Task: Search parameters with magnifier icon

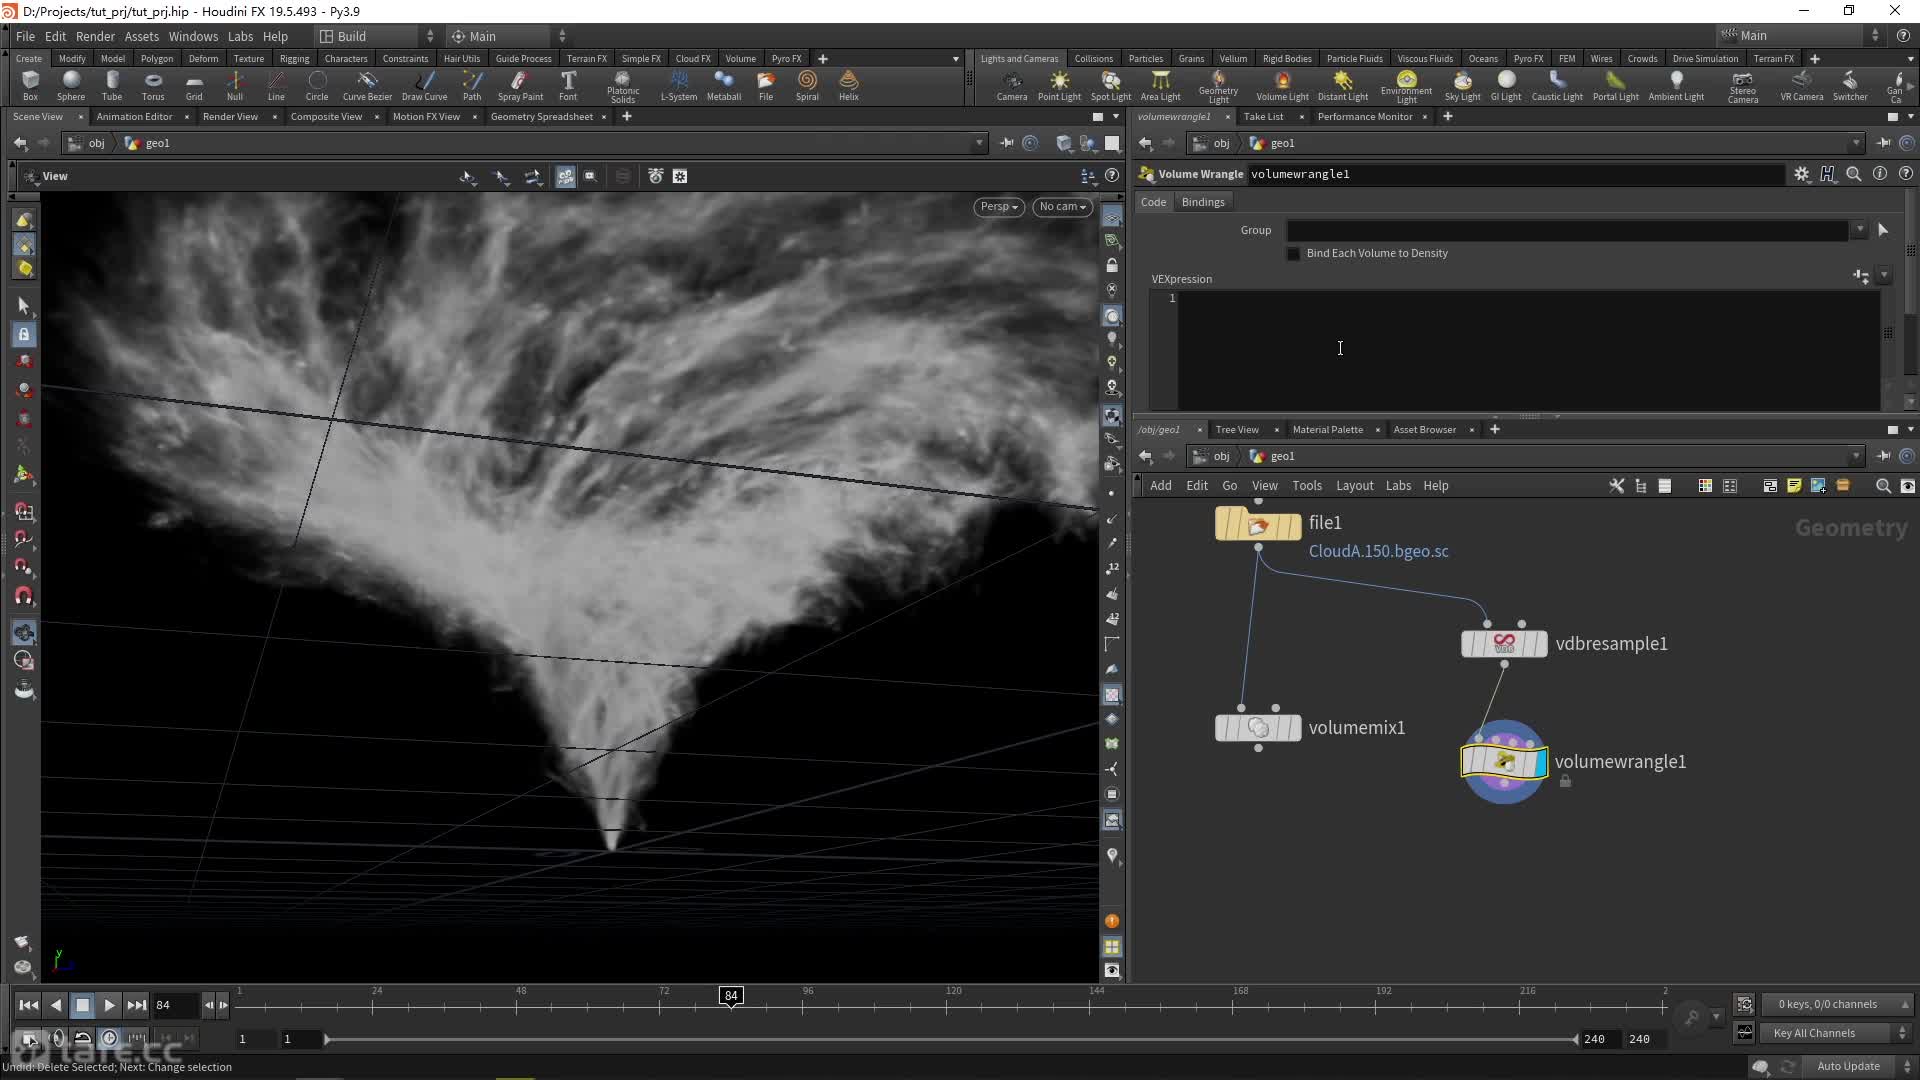Action: (x=1854, y=174)
